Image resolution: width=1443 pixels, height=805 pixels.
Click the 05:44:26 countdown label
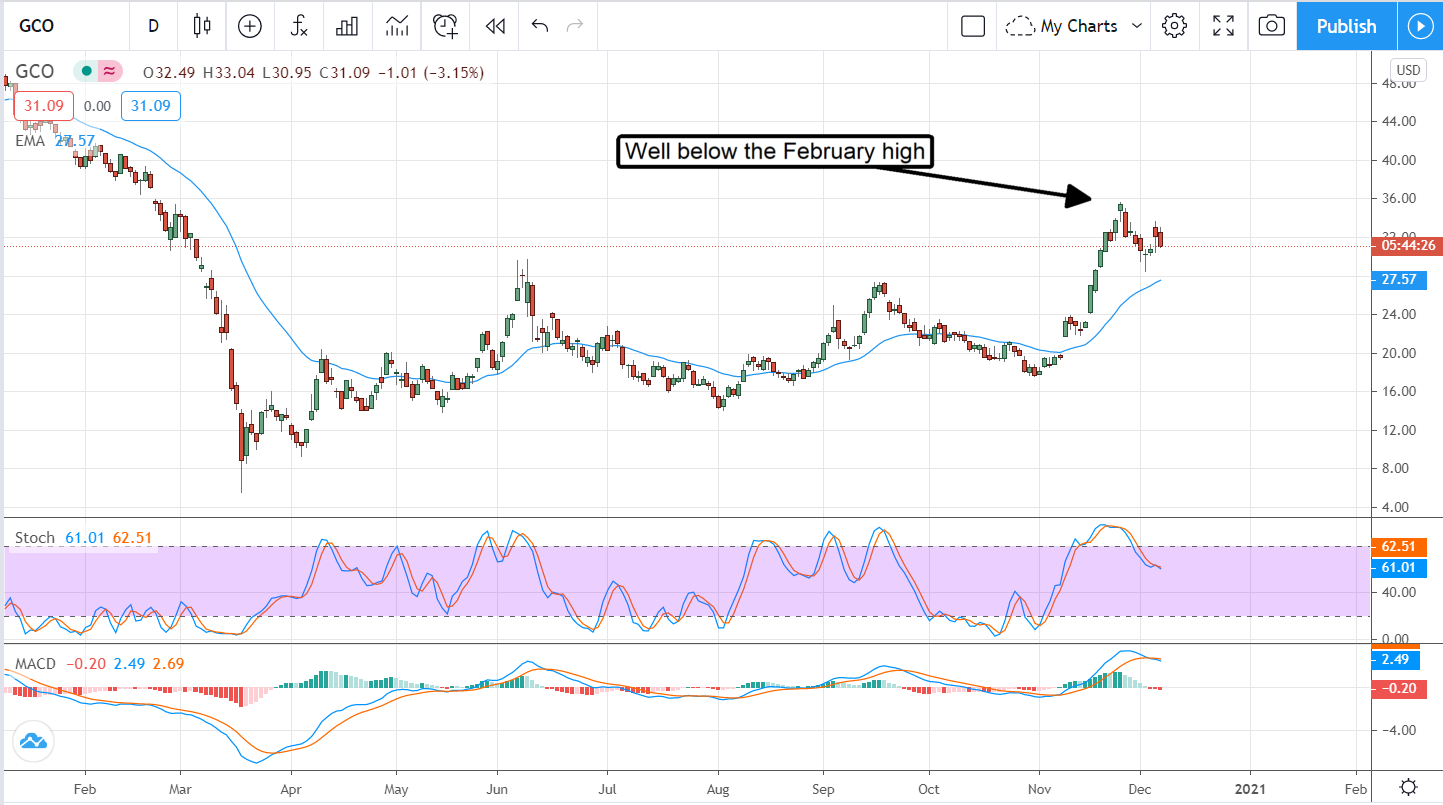click(1408, 245)
